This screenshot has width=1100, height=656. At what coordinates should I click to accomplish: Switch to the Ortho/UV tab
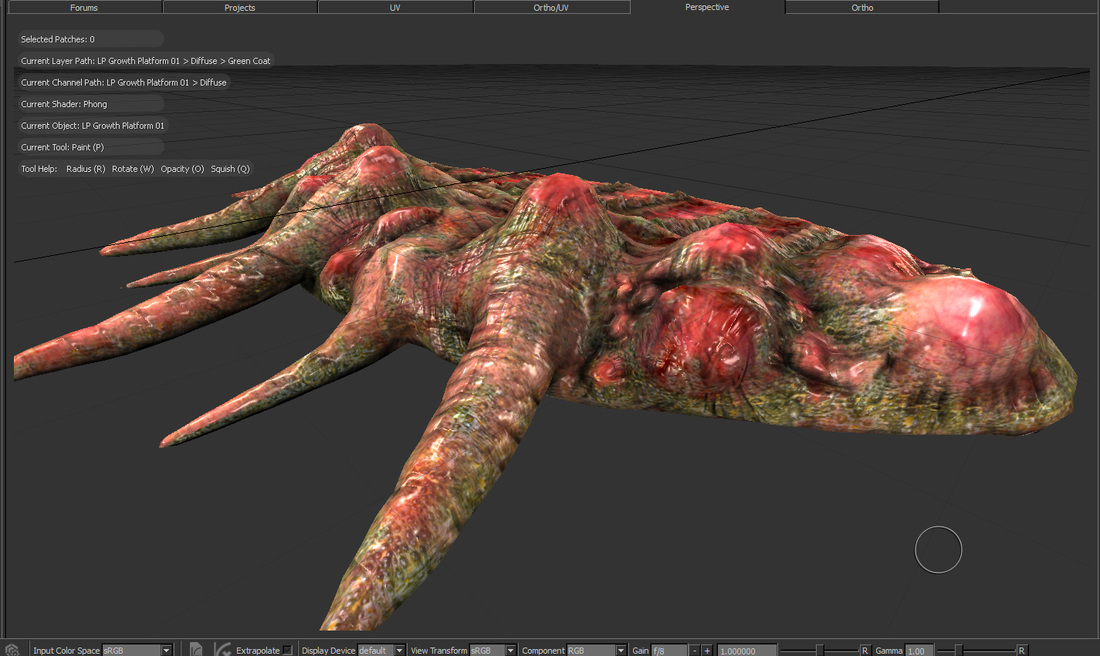552,8
